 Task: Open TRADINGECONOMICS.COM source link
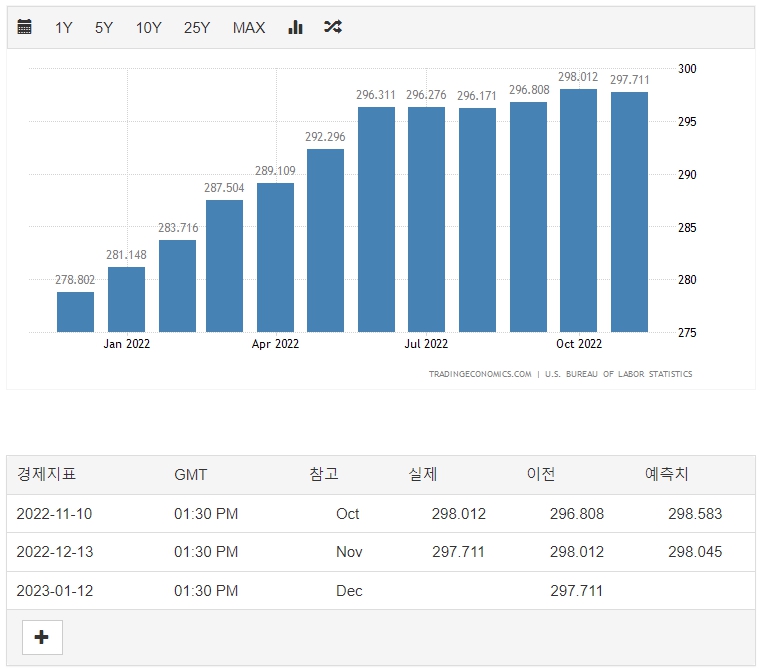[x=480, y=374]
